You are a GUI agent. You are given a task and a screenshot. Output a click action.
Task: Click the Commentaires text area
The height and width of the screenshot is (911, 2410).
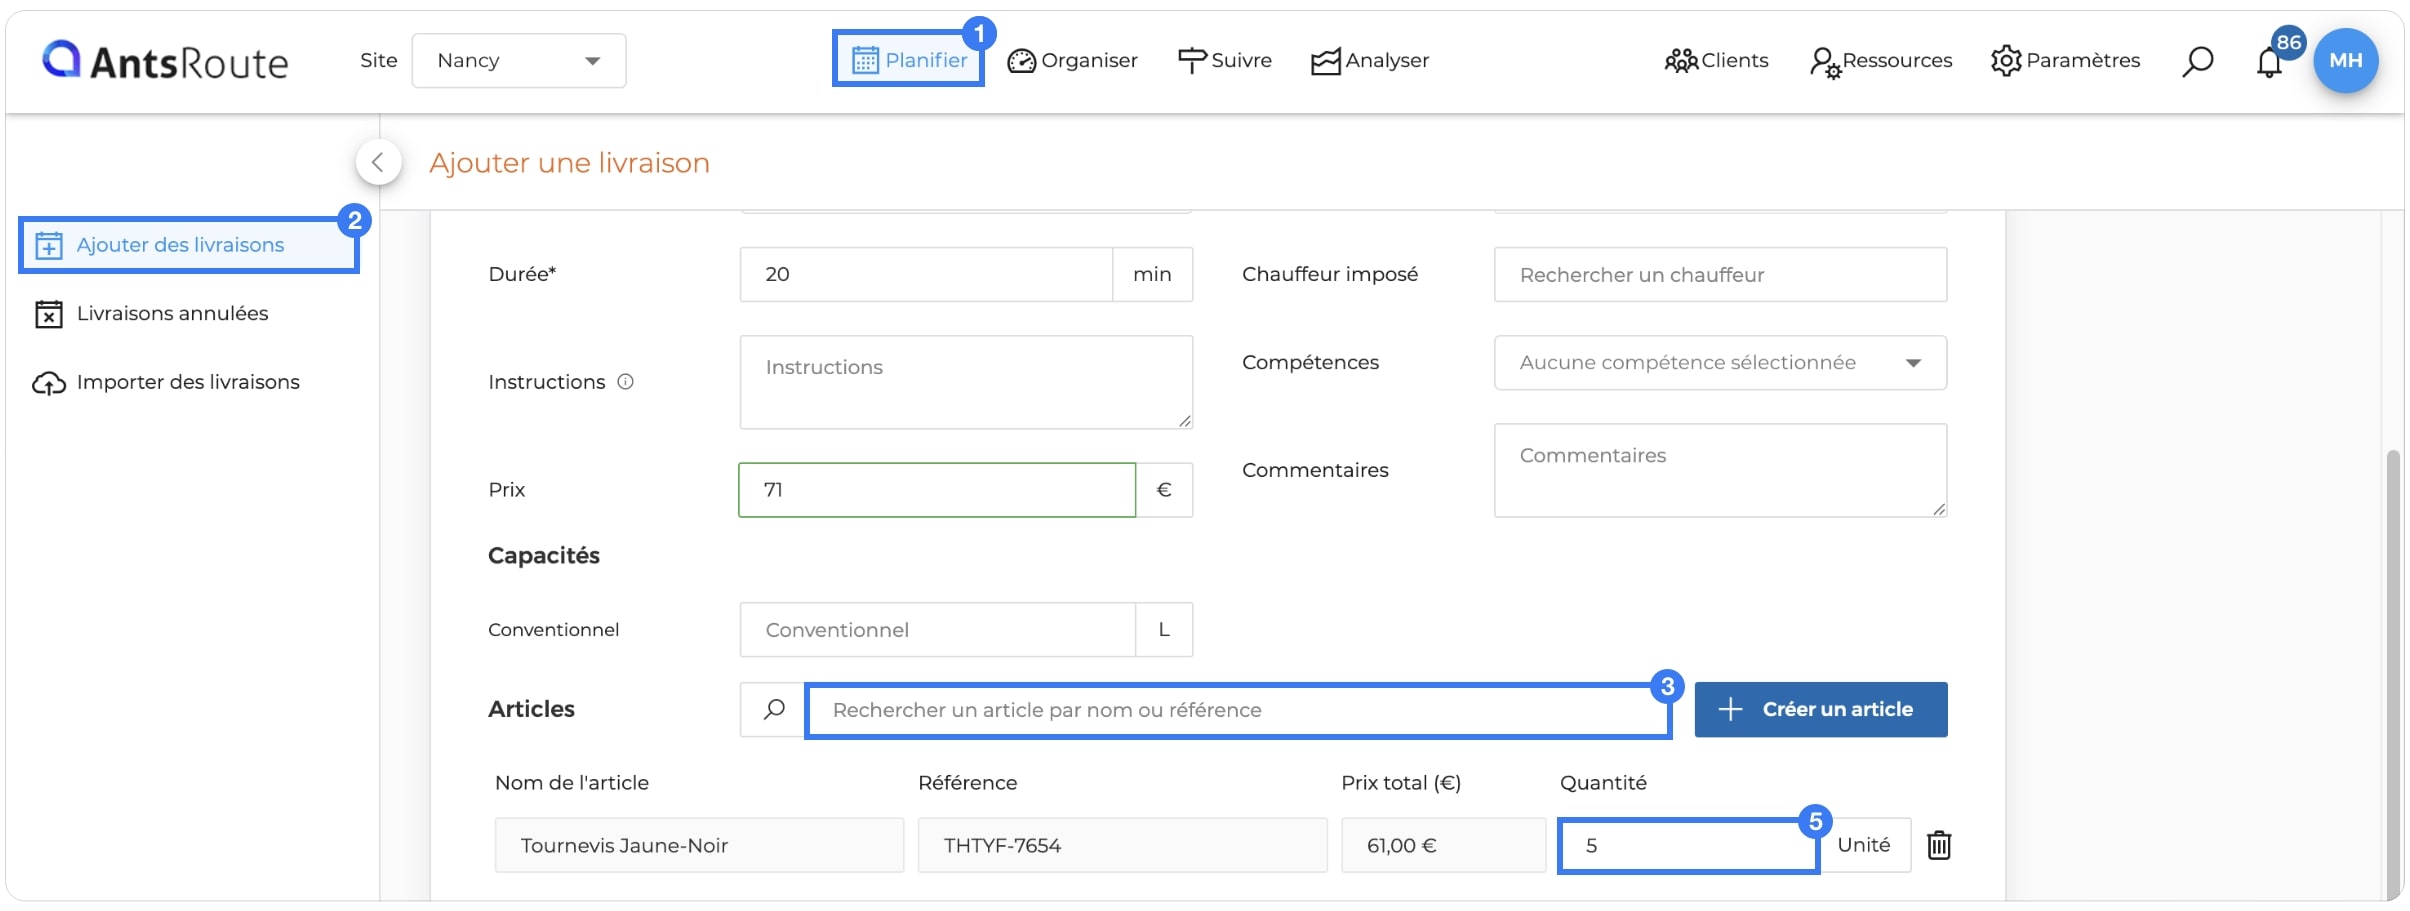1720,470
